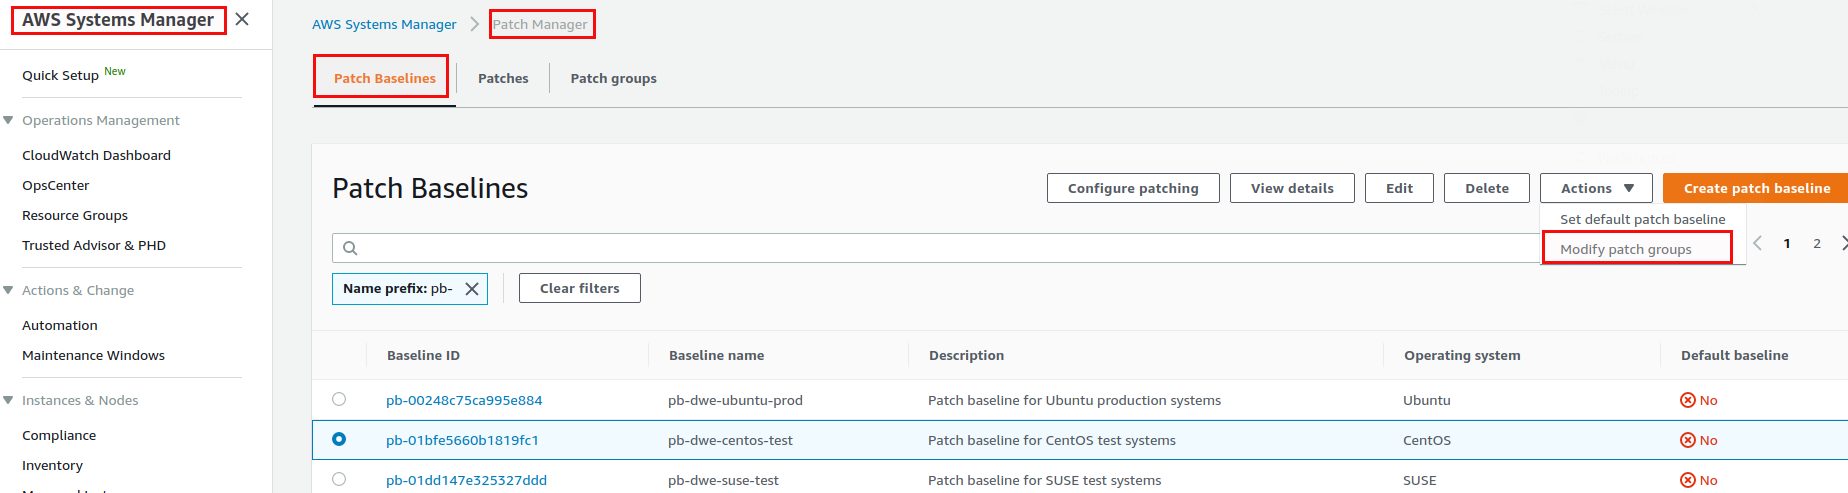Screen dimensions: 1848x493
Task: Open Quick Setup in sidebar
Action: tap(60, 75)
